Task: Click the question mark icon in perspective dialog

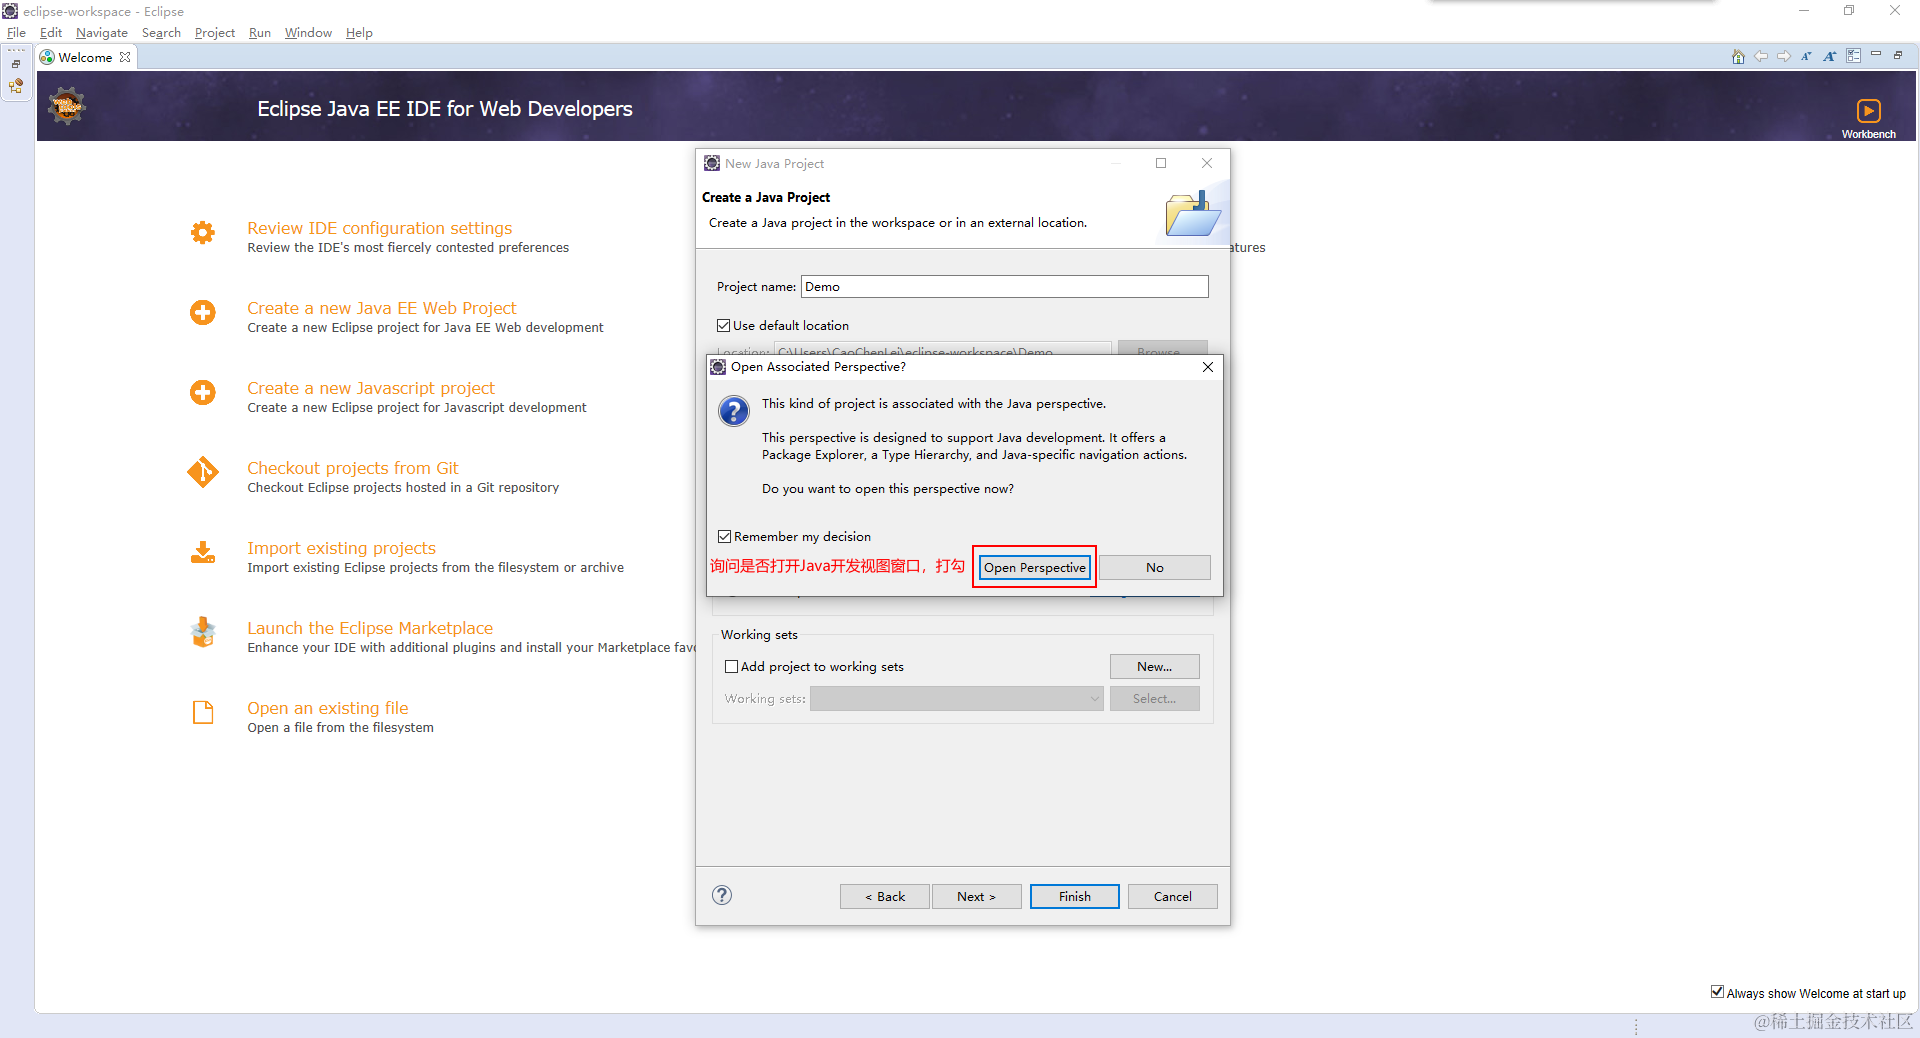Action: [x=734, y=411]
